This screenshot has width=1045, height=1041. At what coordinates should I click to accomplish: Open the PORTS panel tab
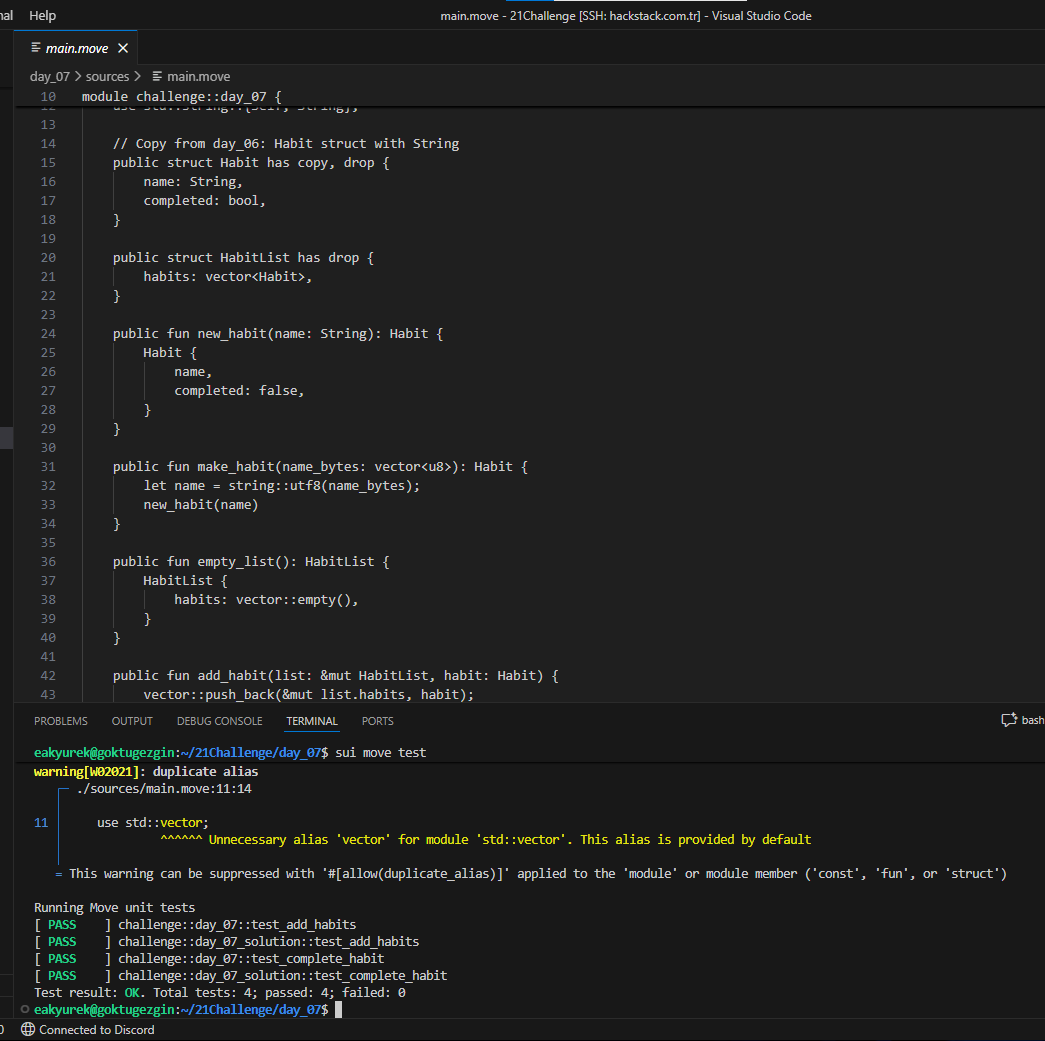pyautogui.click(x=377, y=721)
